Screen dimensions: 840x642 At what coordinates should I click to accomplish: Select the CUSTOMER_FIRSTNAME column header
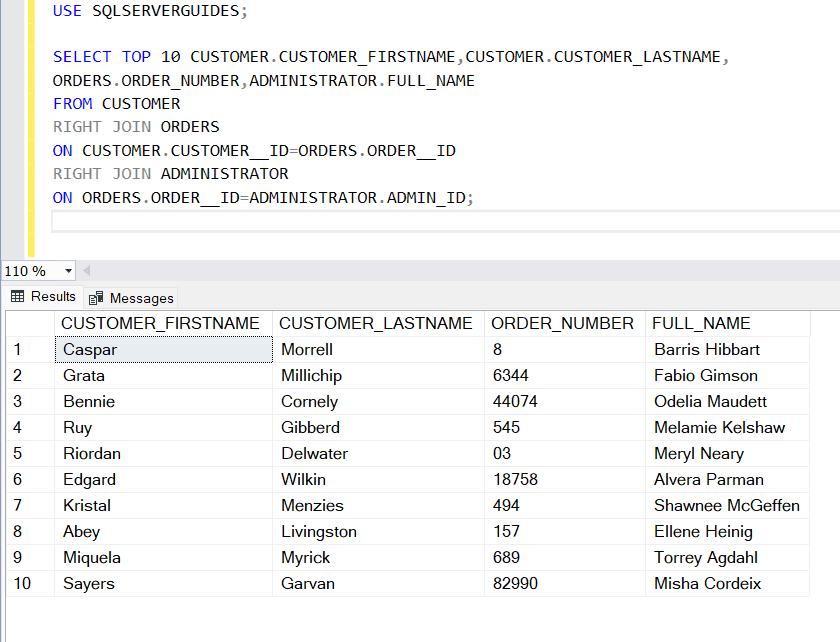pyautogui.click(x=162, y=323)
